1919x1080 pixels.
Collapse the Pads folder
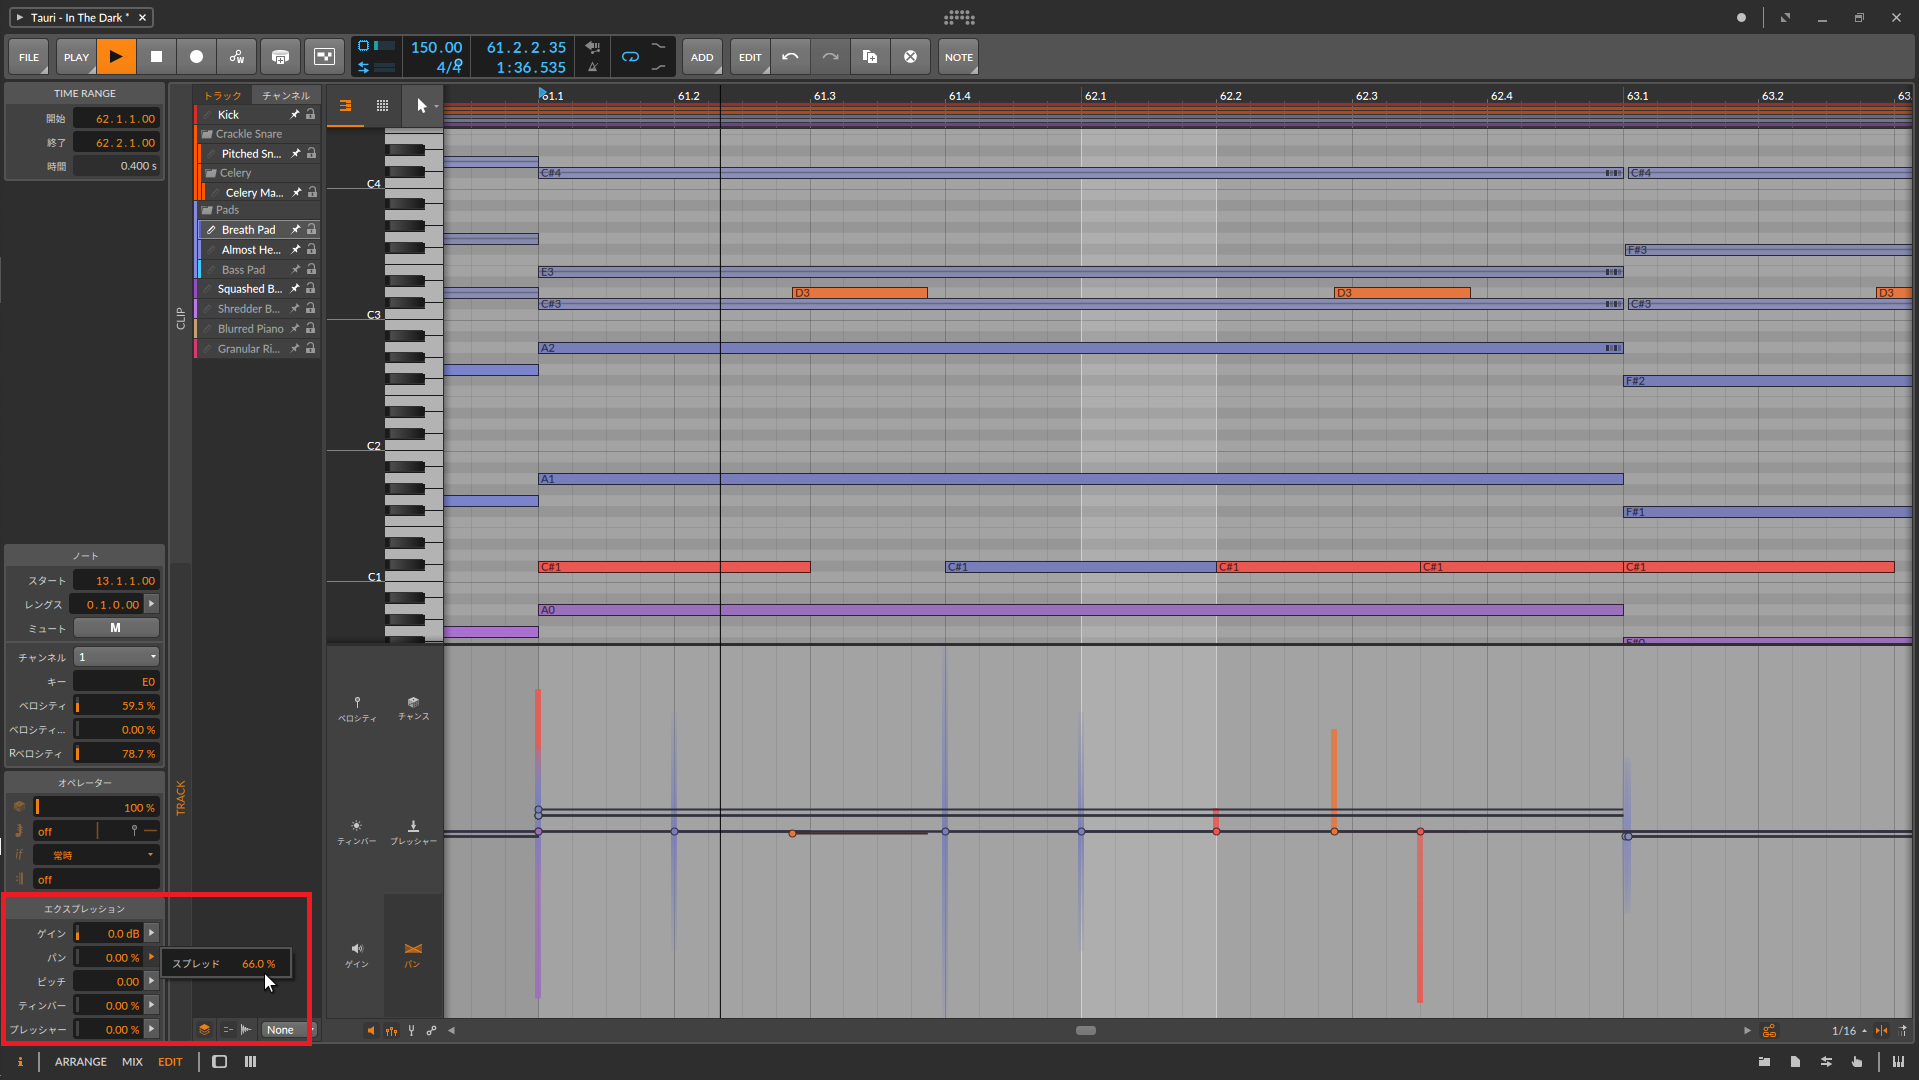tap(207, 210)
